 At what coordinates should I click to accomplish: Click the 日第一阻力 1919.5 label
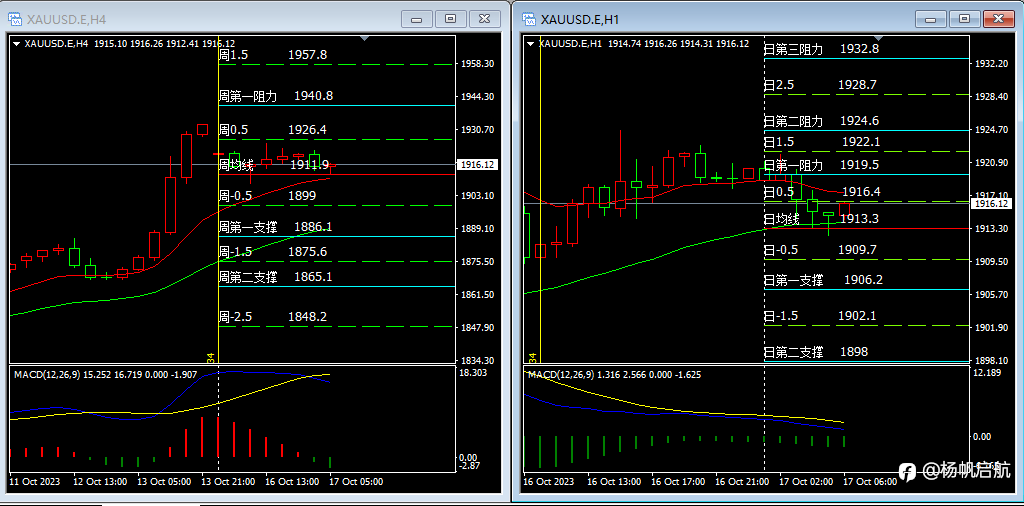pyautogui.click(x=822, y=165)
